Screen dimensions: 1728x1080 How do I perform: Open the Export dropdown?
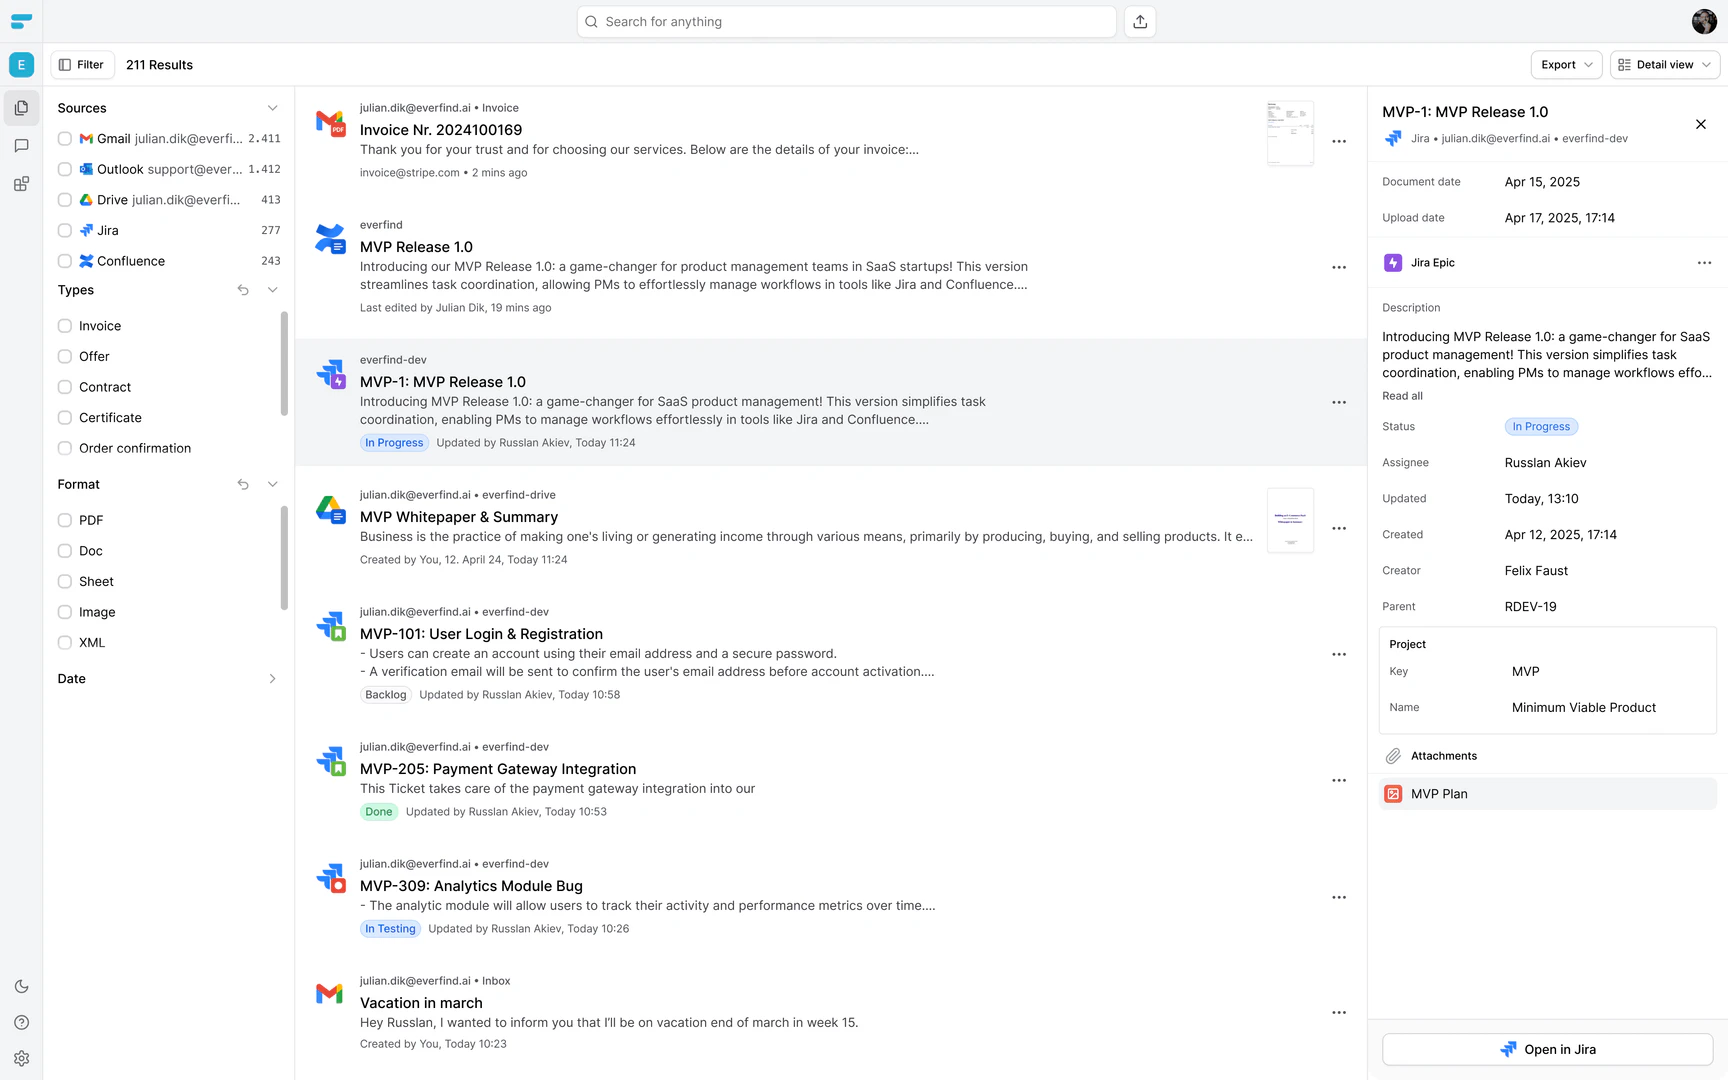1566,64
